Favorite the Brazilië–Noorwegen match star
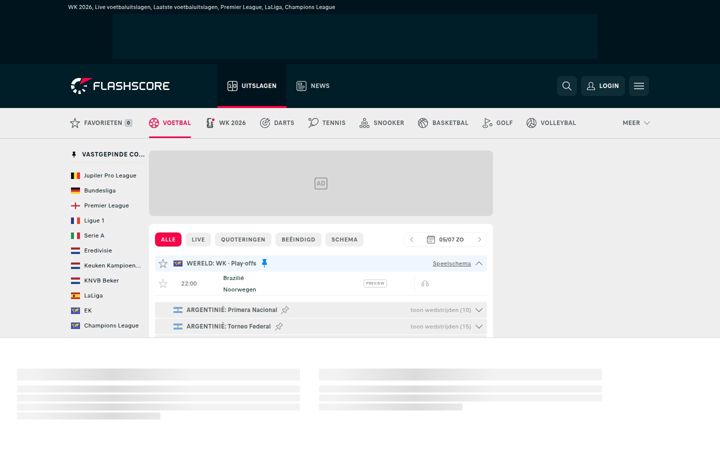 (x=163, y=284)
